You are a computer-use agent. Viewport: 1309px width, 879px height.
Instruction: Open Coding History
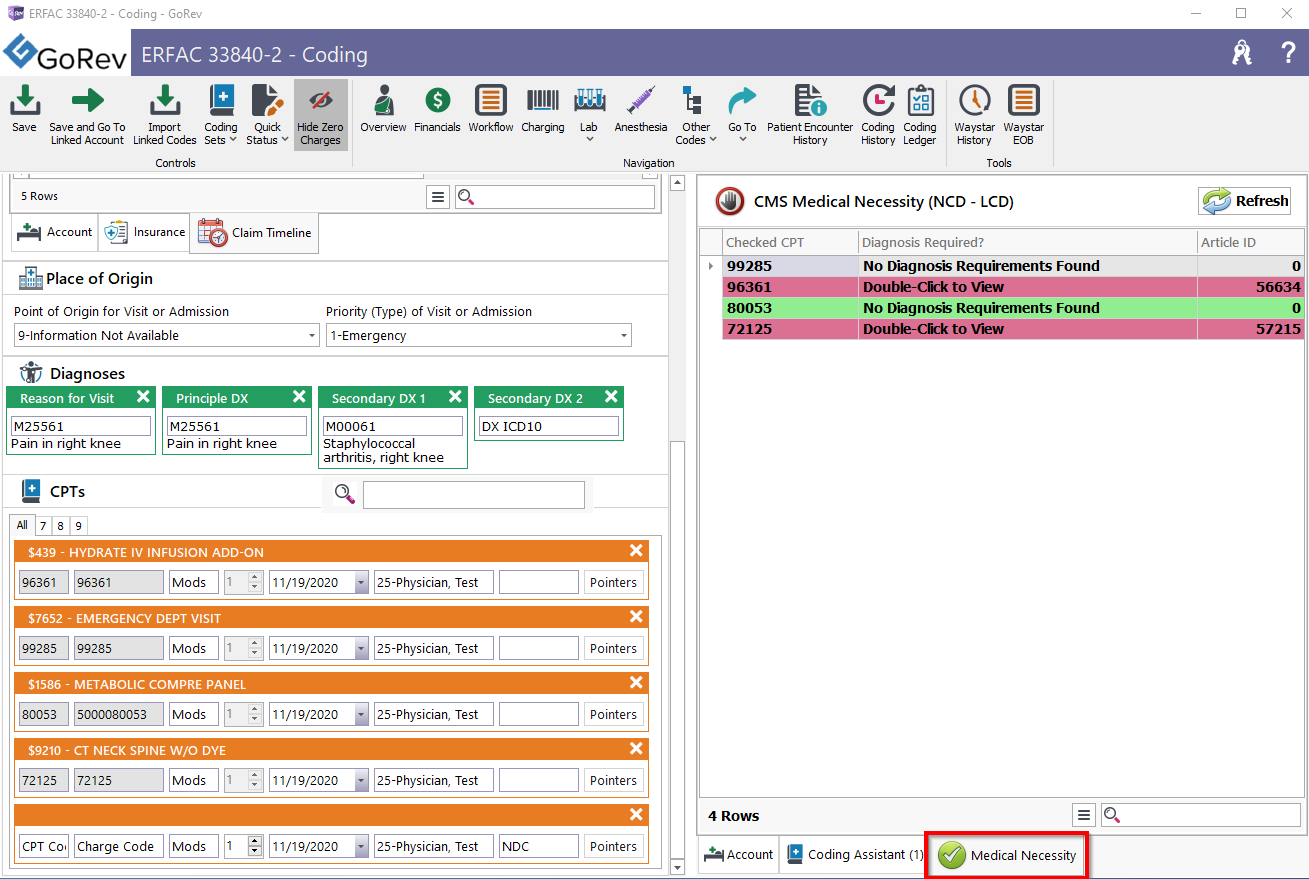878,115
